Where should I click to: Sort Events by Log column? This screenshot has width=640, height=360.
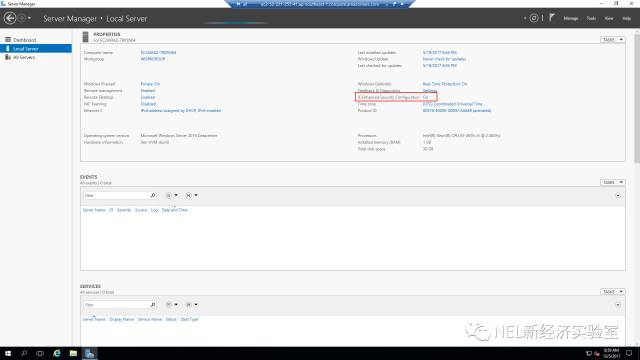tap(154, 210)
